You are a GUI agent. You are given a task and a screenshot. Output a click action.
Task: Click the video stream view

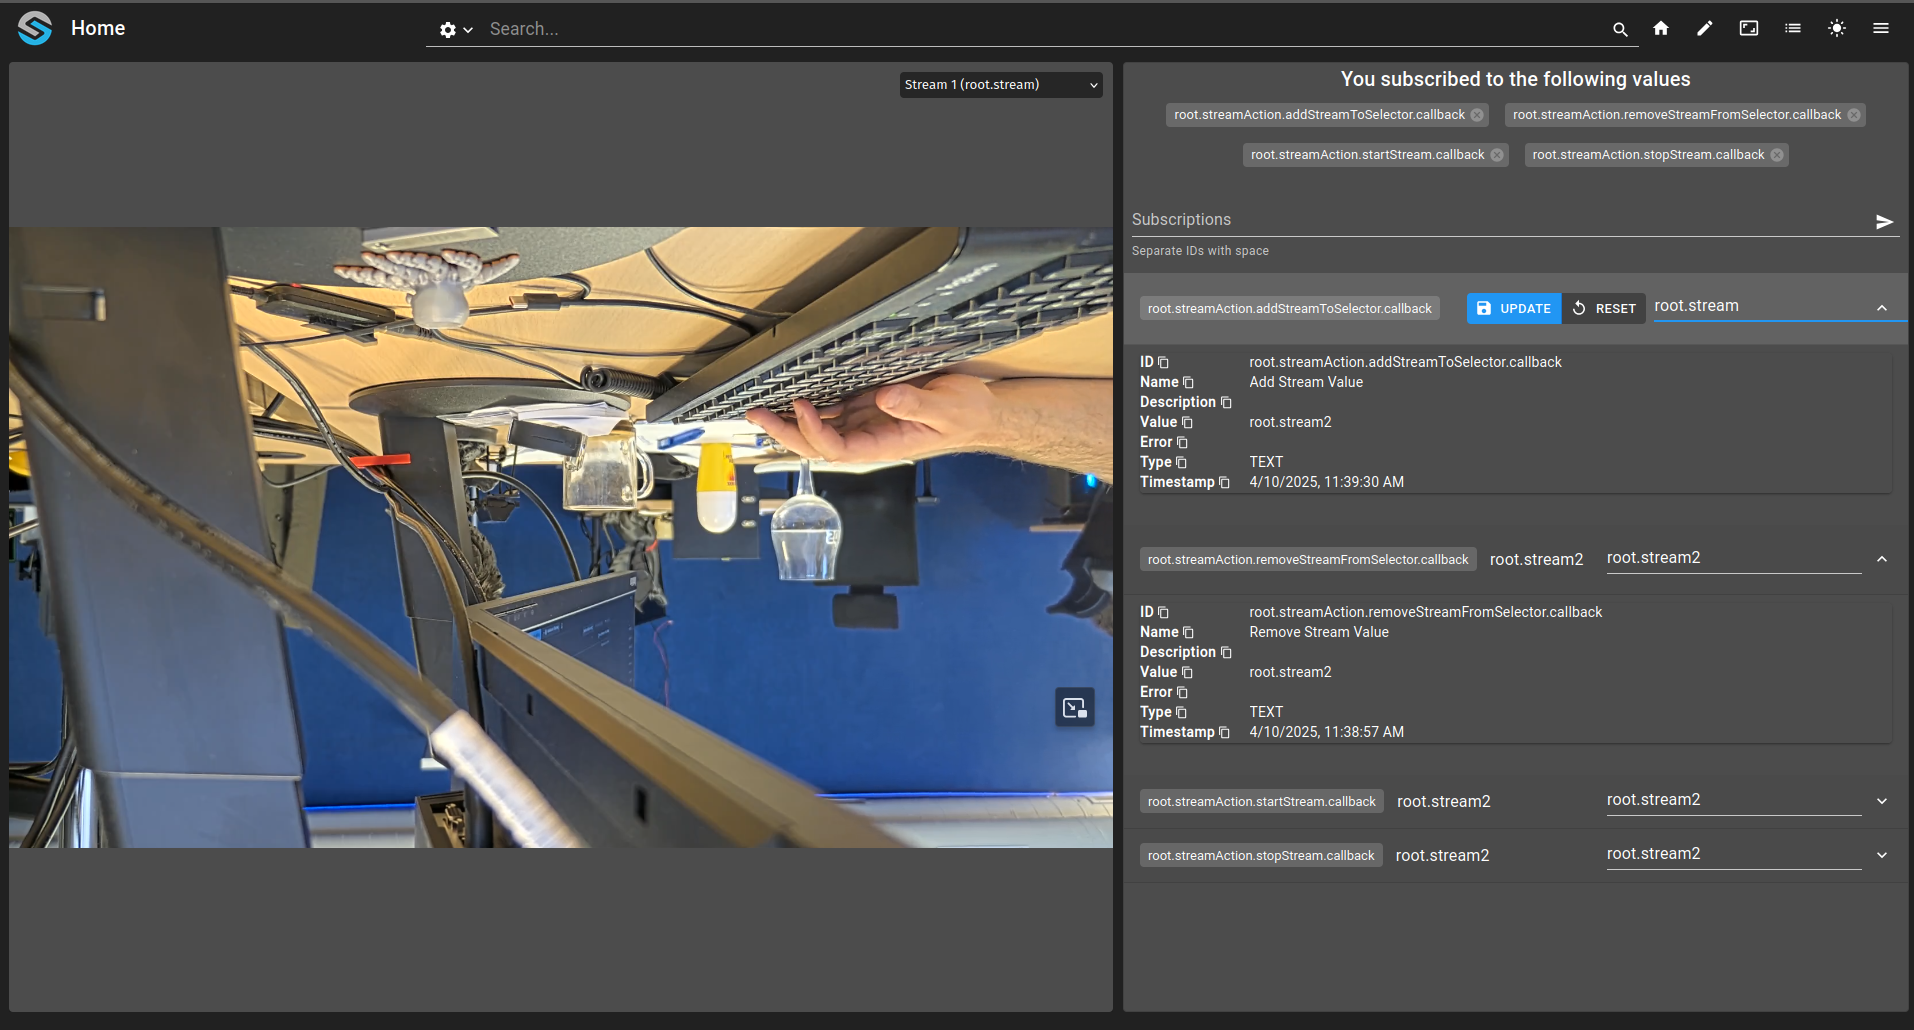coord(561,537)
